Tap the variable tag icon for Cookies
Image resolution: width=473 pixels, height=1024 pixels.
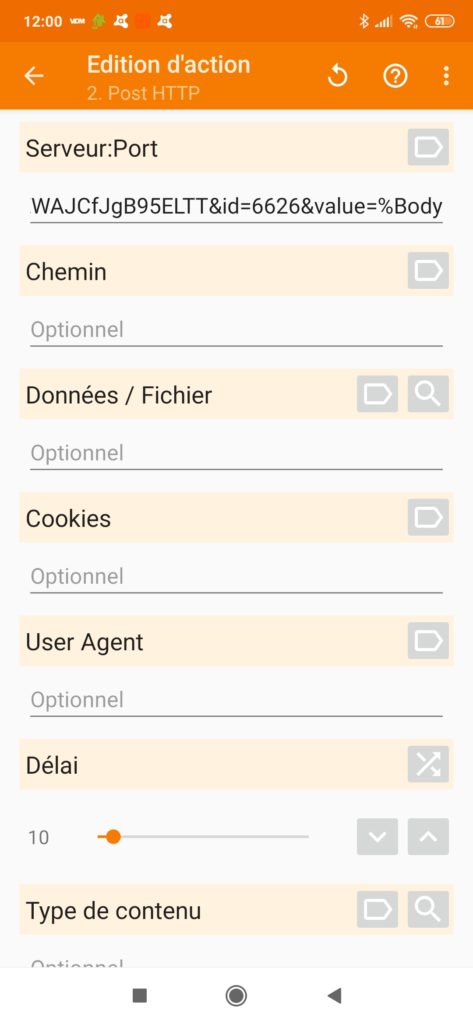tap(429, 517)
